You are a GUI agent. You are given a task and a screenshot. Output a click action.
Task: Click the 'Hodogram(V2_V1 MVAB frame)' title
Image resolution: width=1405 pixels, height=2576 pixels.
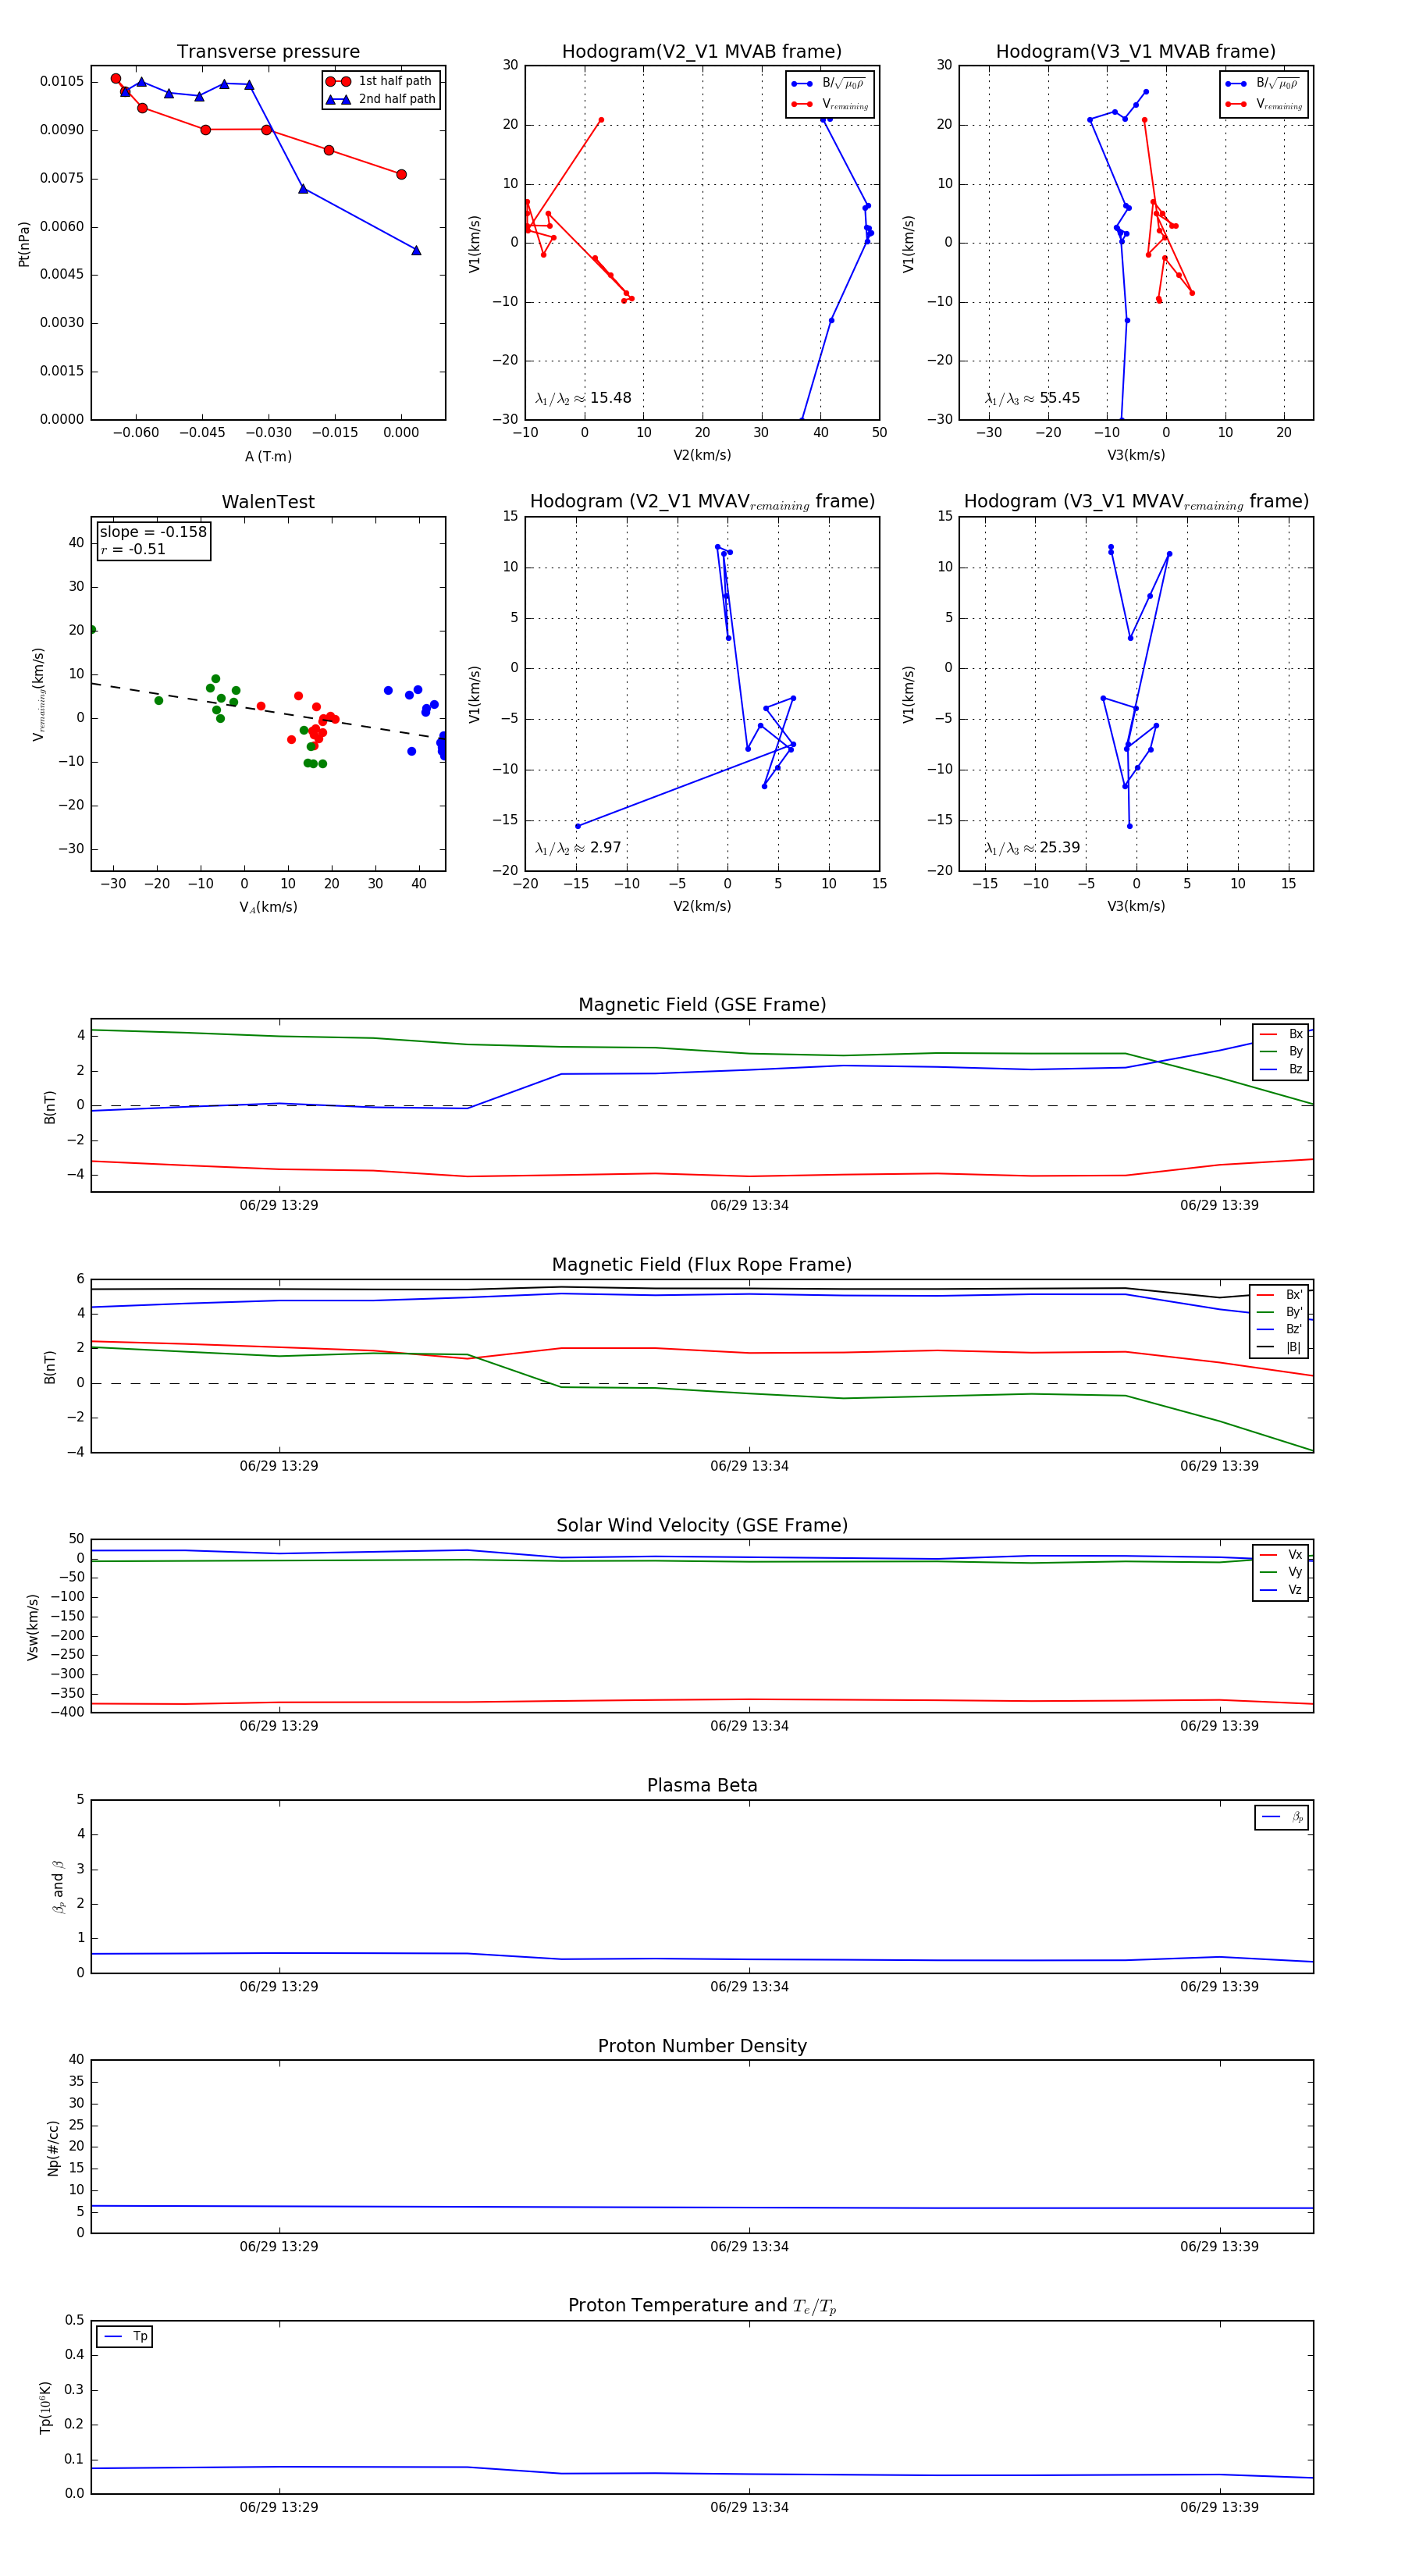point(702,51)
